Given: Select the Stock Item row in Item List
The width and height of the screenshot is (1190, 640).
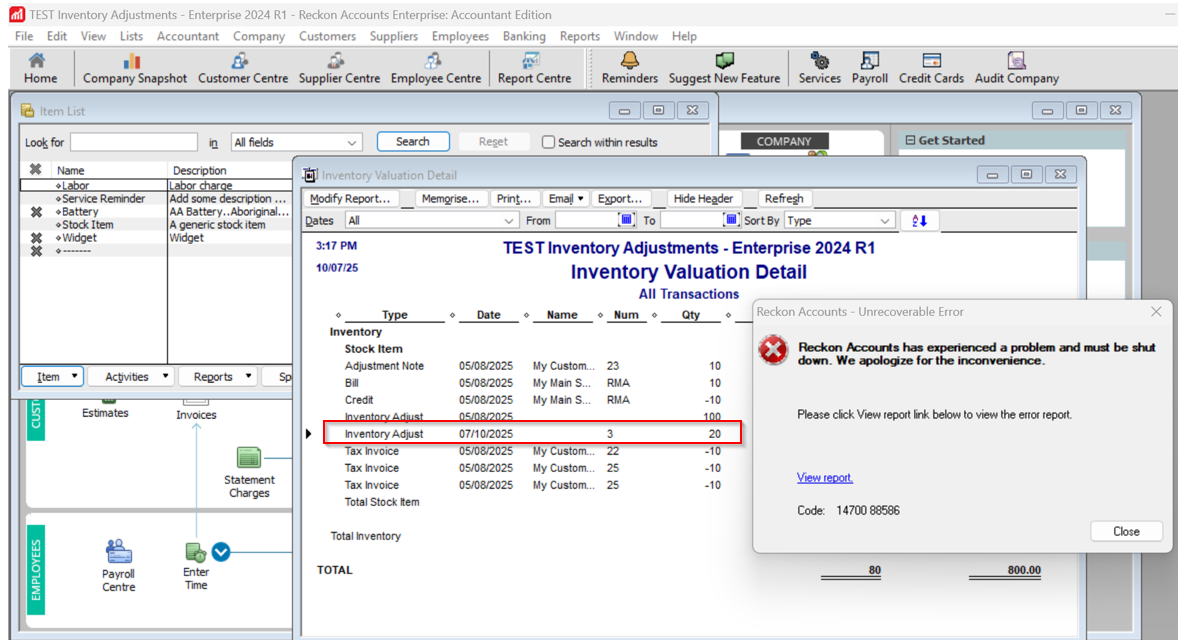Looking at the screenshot, I should pyautogui.click(x=156, y=225).
